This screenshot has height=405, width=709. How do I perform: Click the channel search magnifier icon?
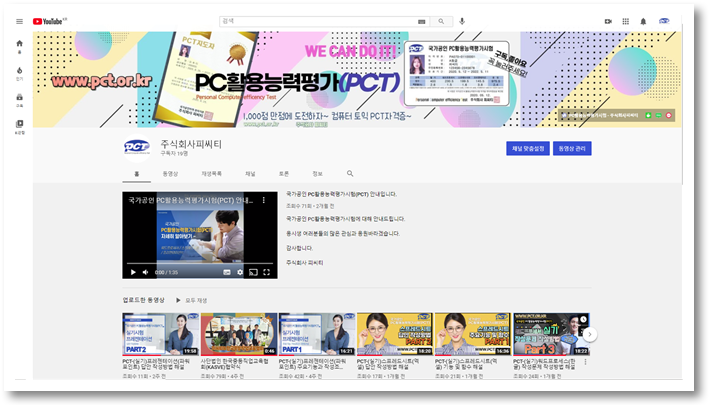350,174
